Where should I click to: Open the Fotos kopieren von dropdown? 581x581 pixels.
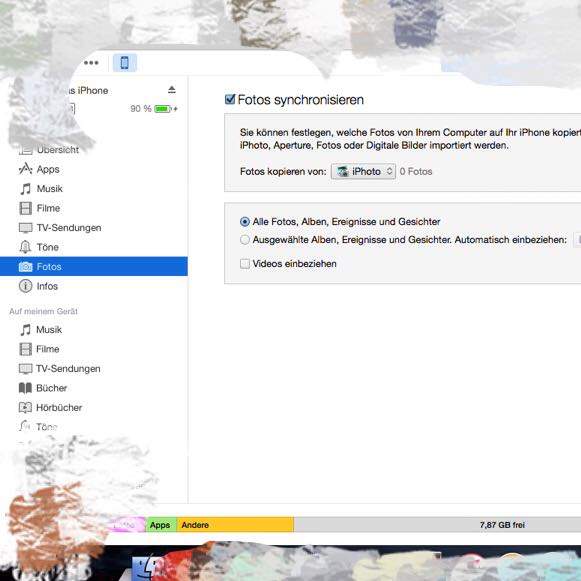pos(363,171)
